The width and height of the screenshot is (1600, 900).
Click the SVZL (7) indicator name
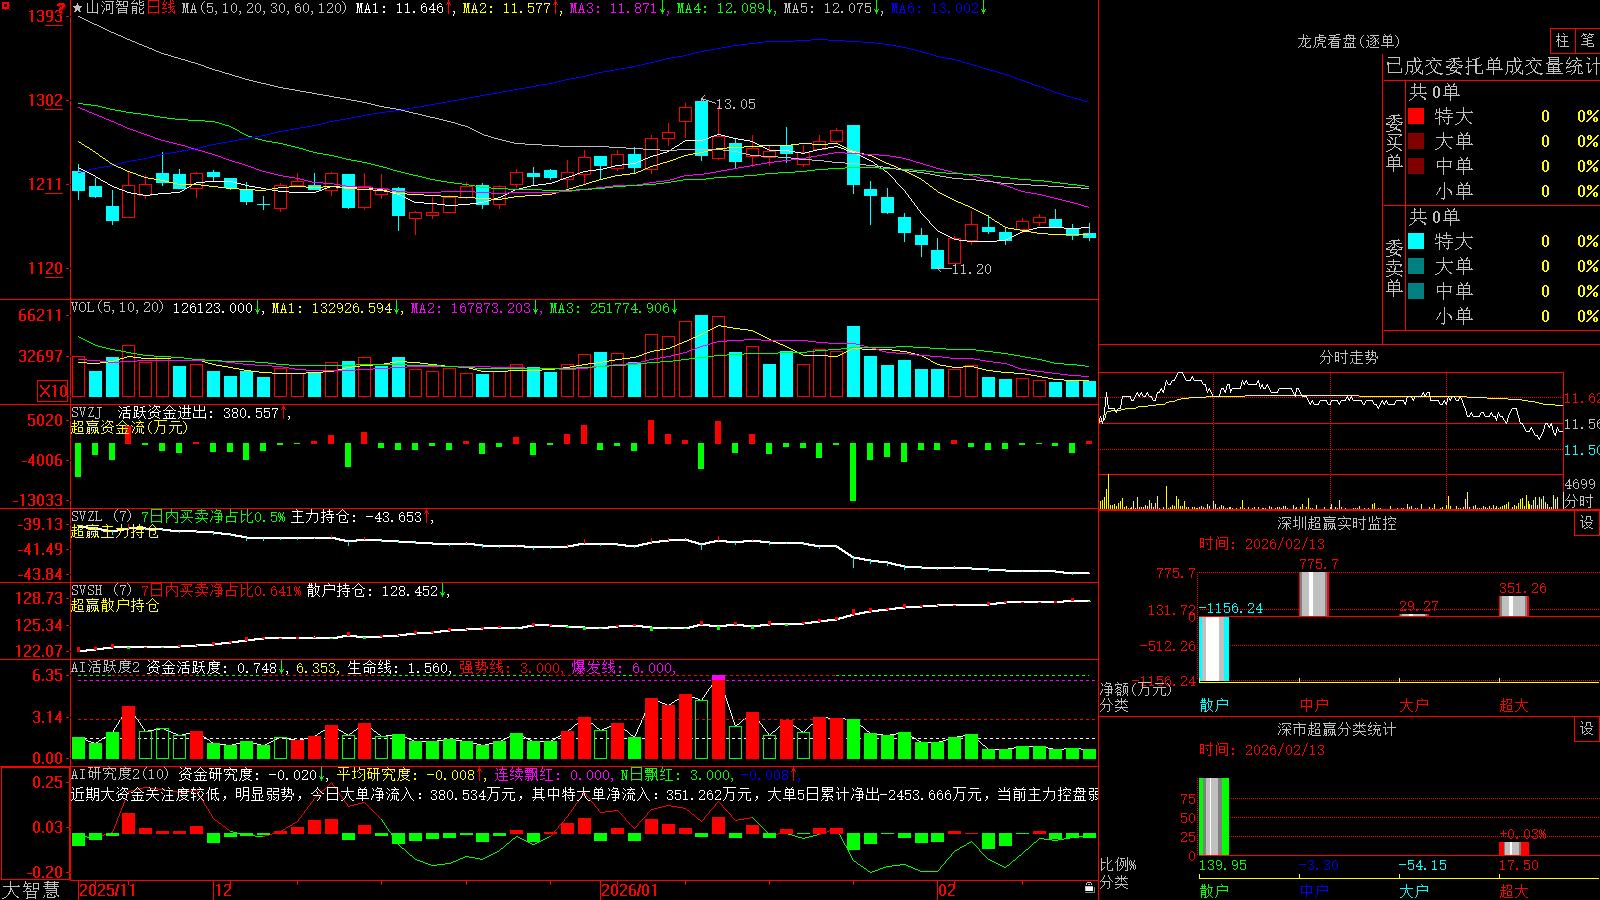102,517
